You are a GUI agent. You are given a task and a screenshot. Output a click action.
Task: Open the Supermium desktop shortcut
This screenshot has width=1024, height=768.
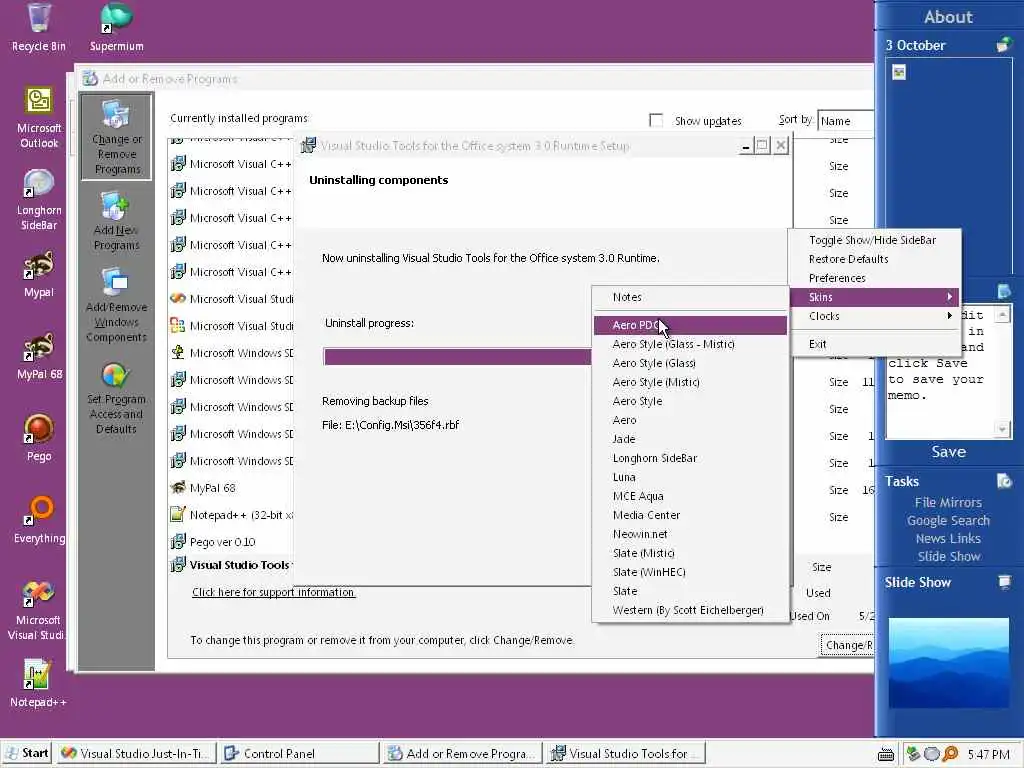click(116, 28)
